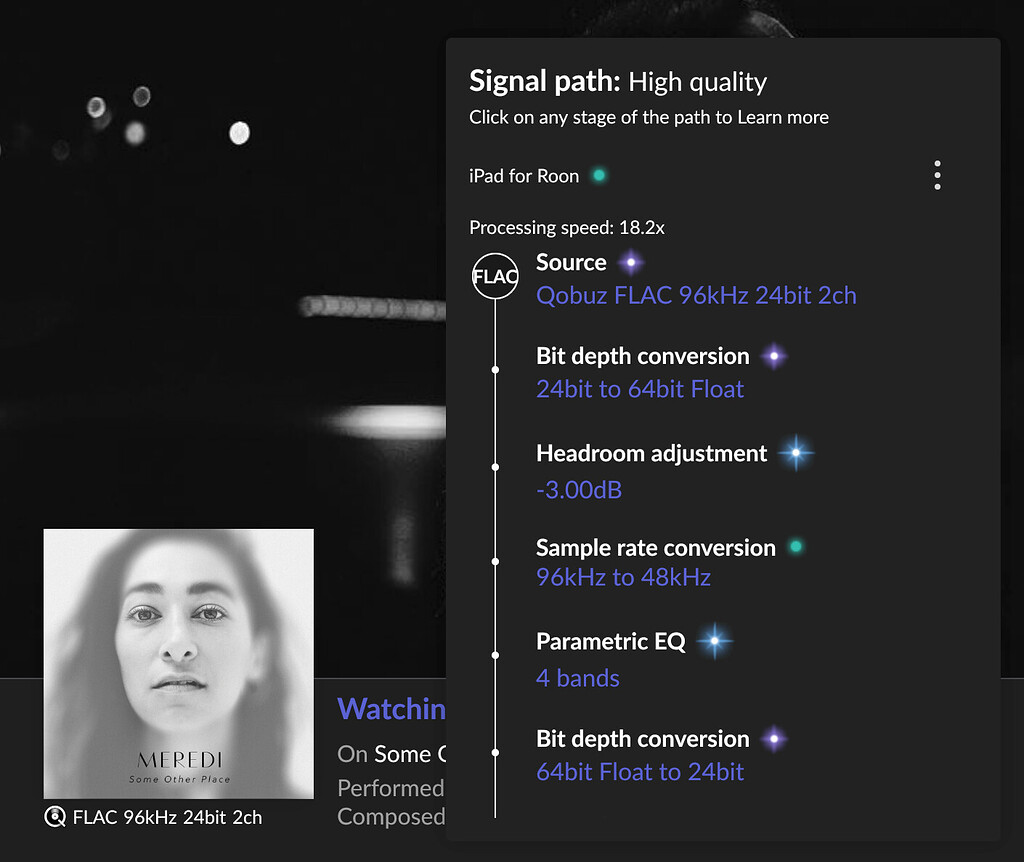Click the green zone indicator beside iPad for Roon
1024x862 pixels.
[x=598, y=174]
